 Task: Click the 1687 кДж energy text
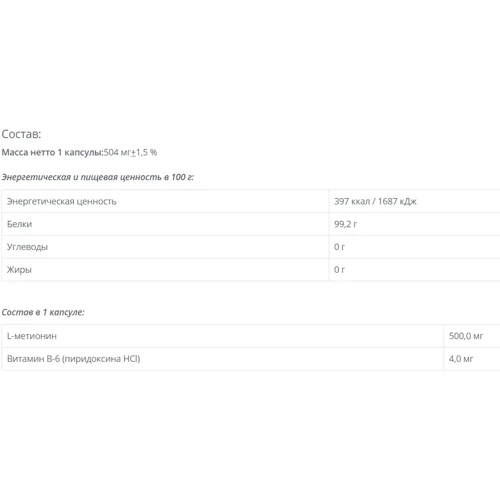click(x=397, y=201)
